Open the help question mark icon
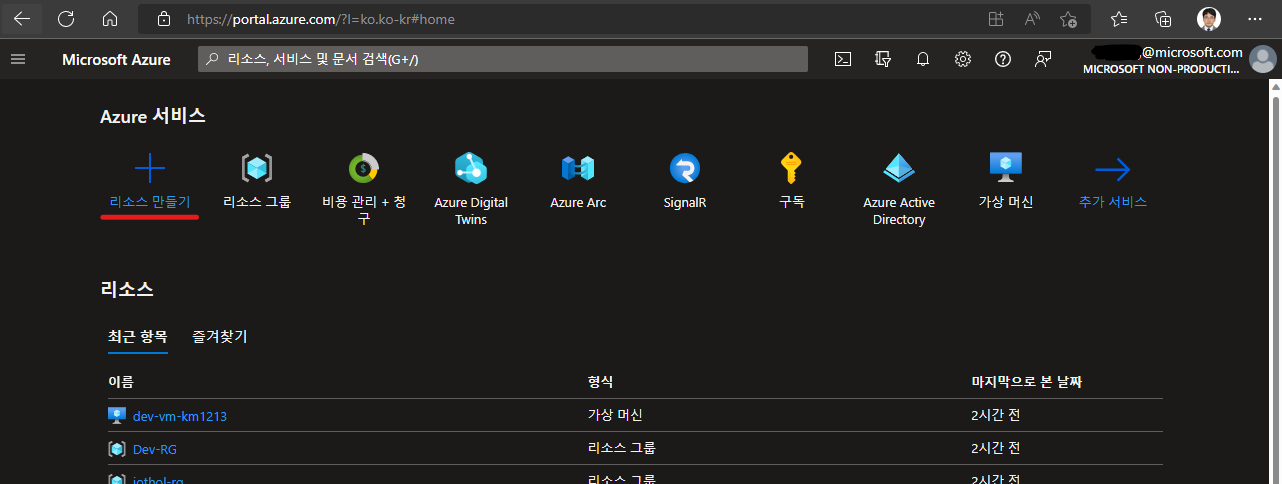The height and width of the screenshot is (484, 1282). click(x=1003, y=59)
